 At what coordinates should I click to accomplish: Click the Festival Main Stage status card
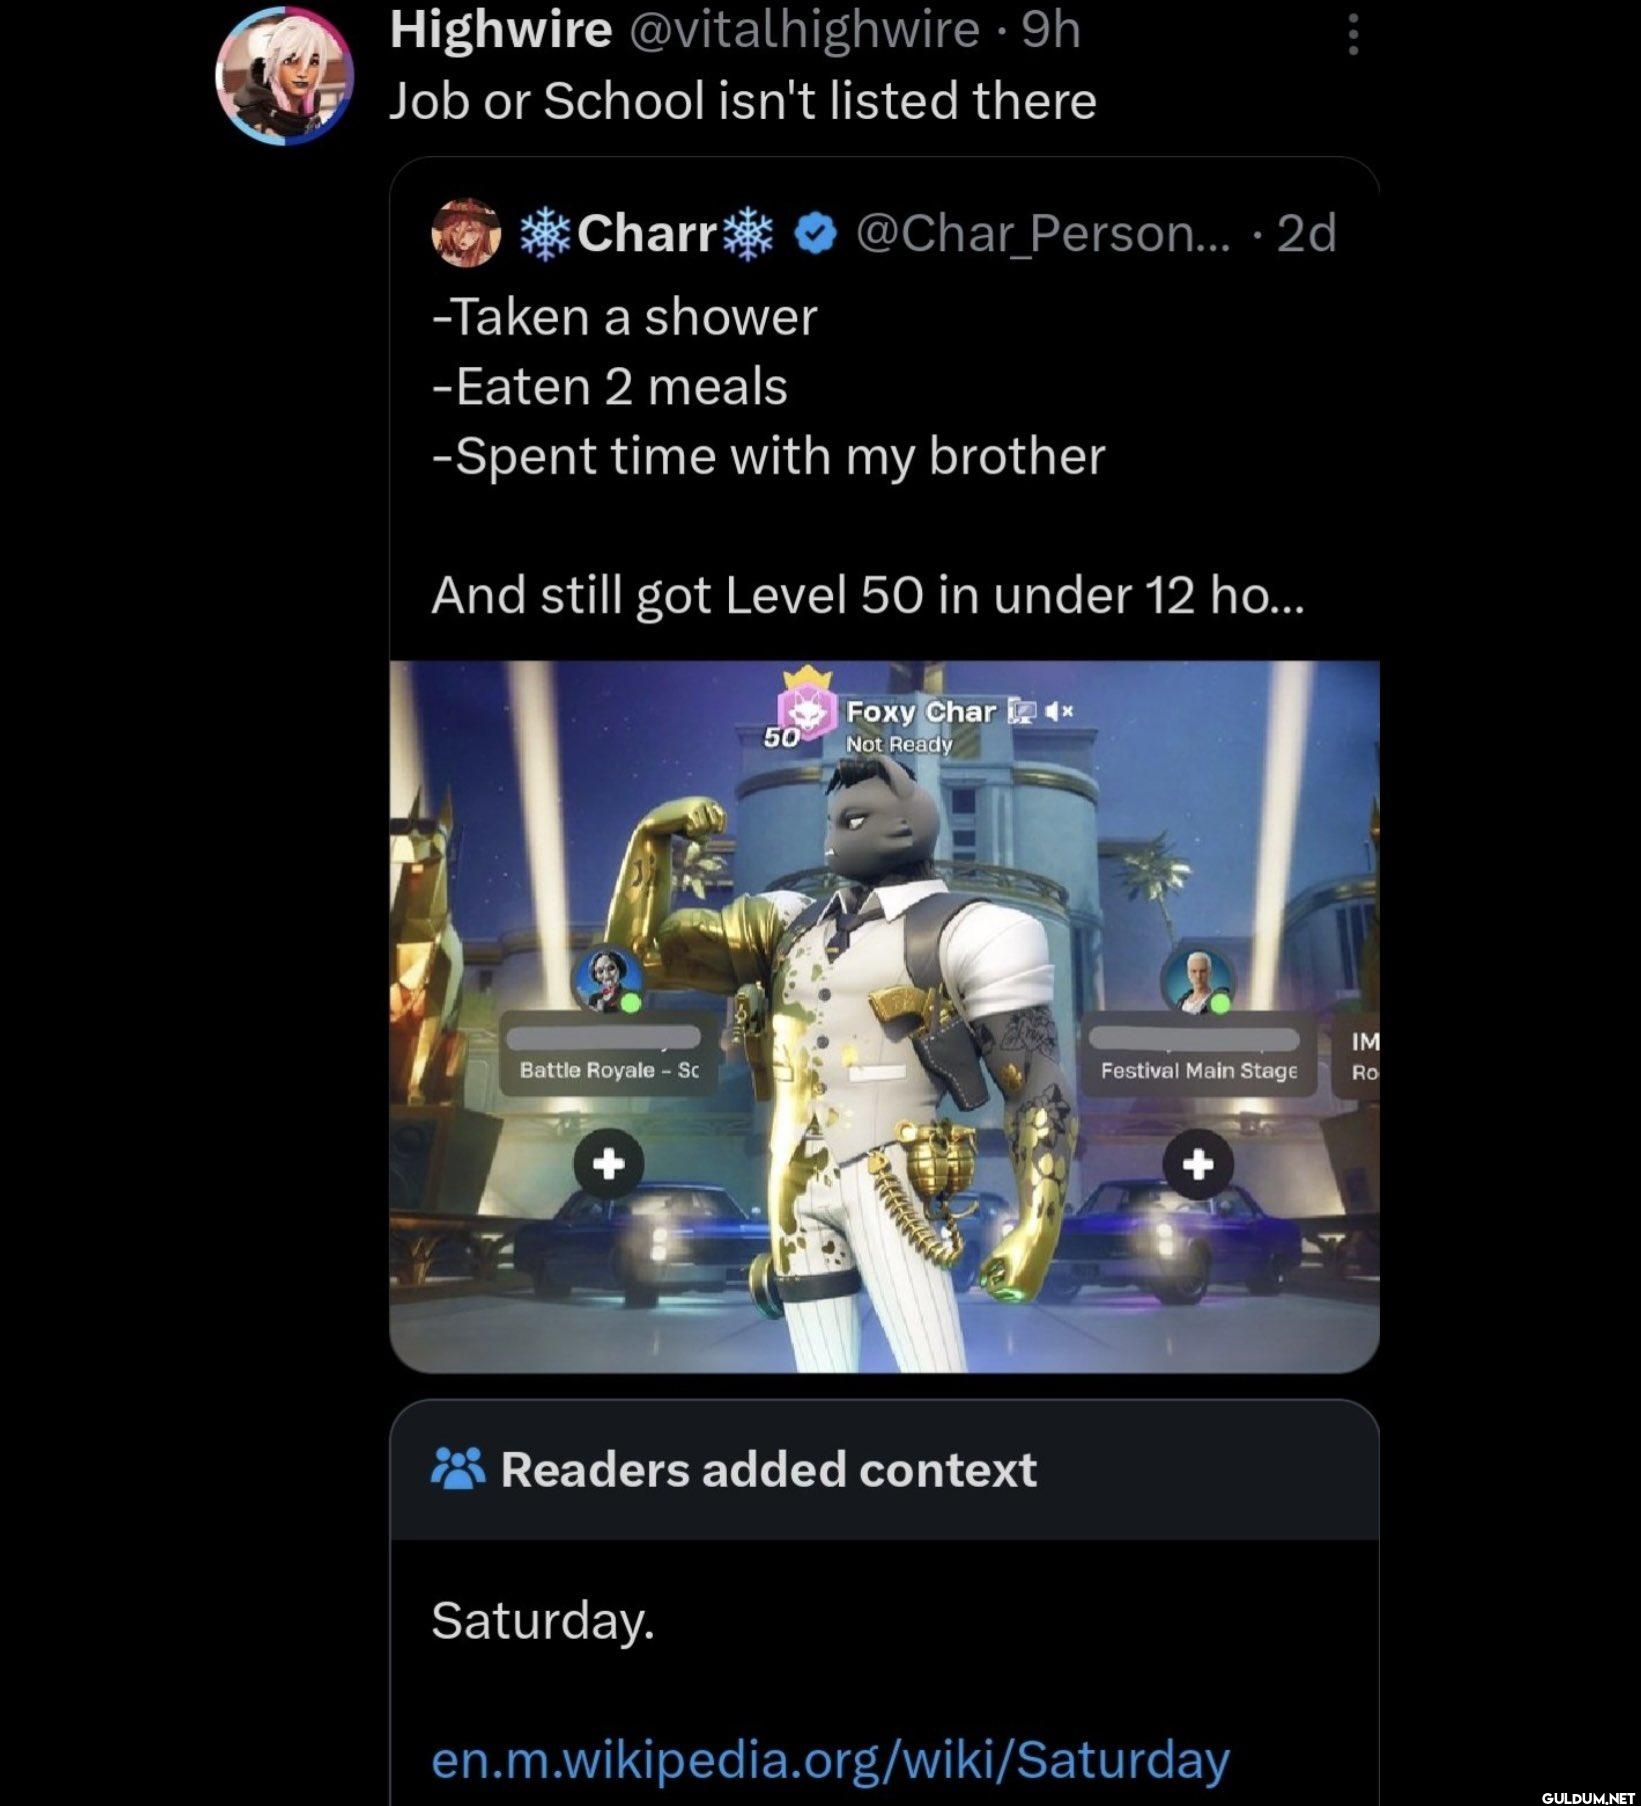click(1198, 1054)
